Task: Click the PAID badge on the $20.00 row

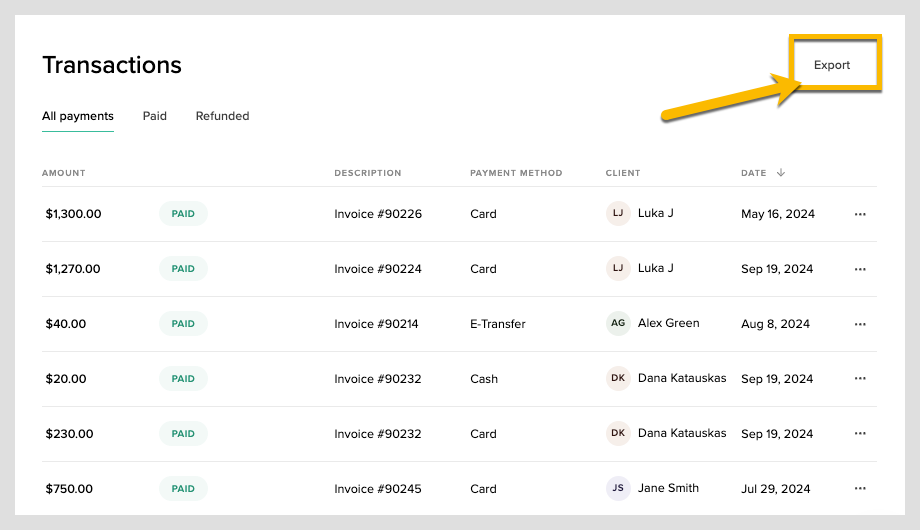Action: pyautogui.click(x=183, y=379)
